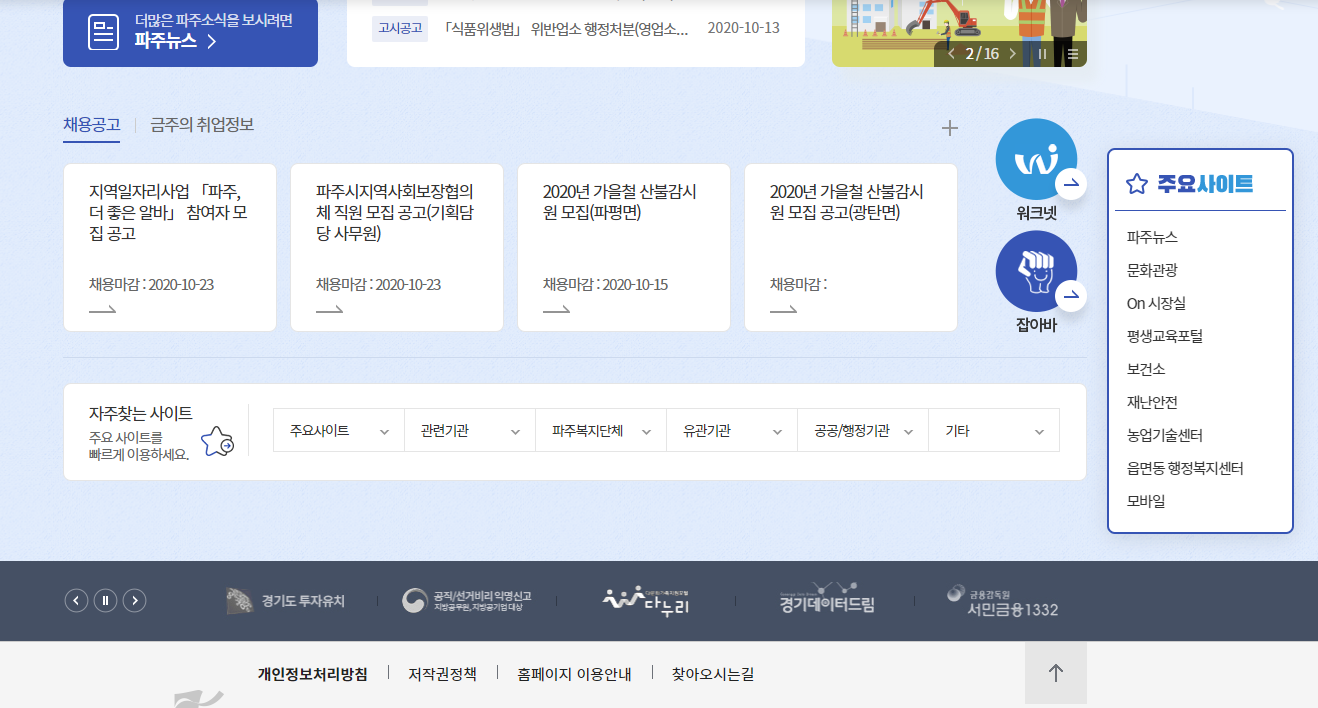Open 다누리 banner logo

646,600
